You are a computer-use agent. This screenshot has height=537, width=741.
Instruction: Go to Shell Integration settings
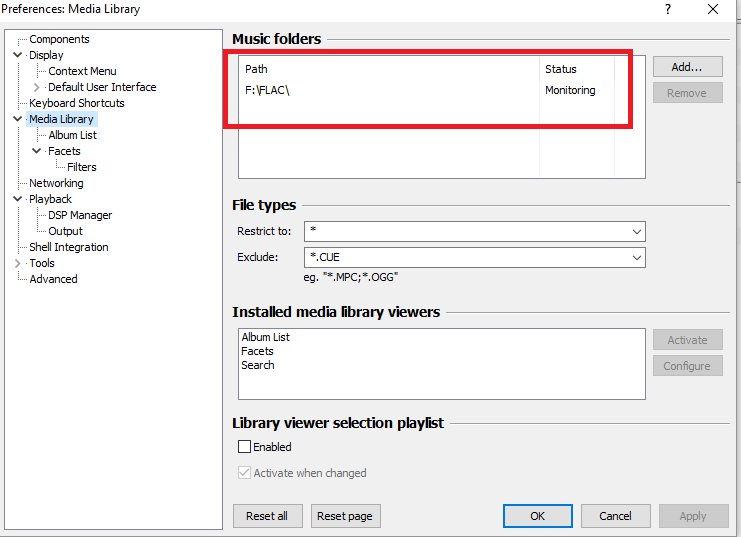coord(69,247)
